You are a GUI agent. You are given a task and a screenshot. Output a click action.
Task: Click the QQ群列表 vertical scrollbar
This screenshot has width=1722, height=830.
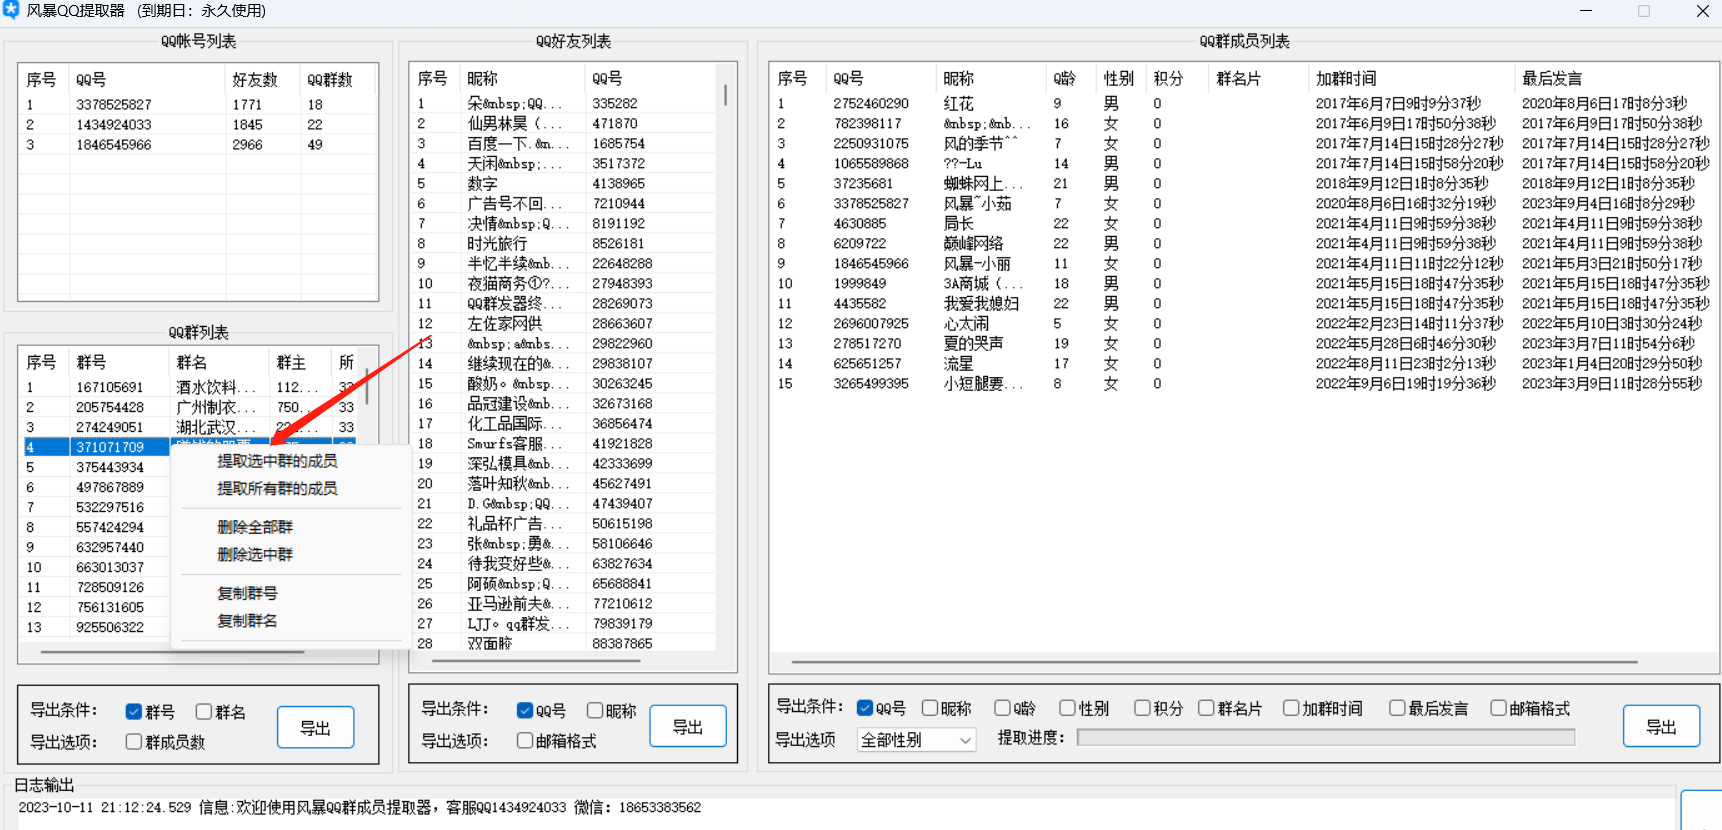(x=367, y=387)
